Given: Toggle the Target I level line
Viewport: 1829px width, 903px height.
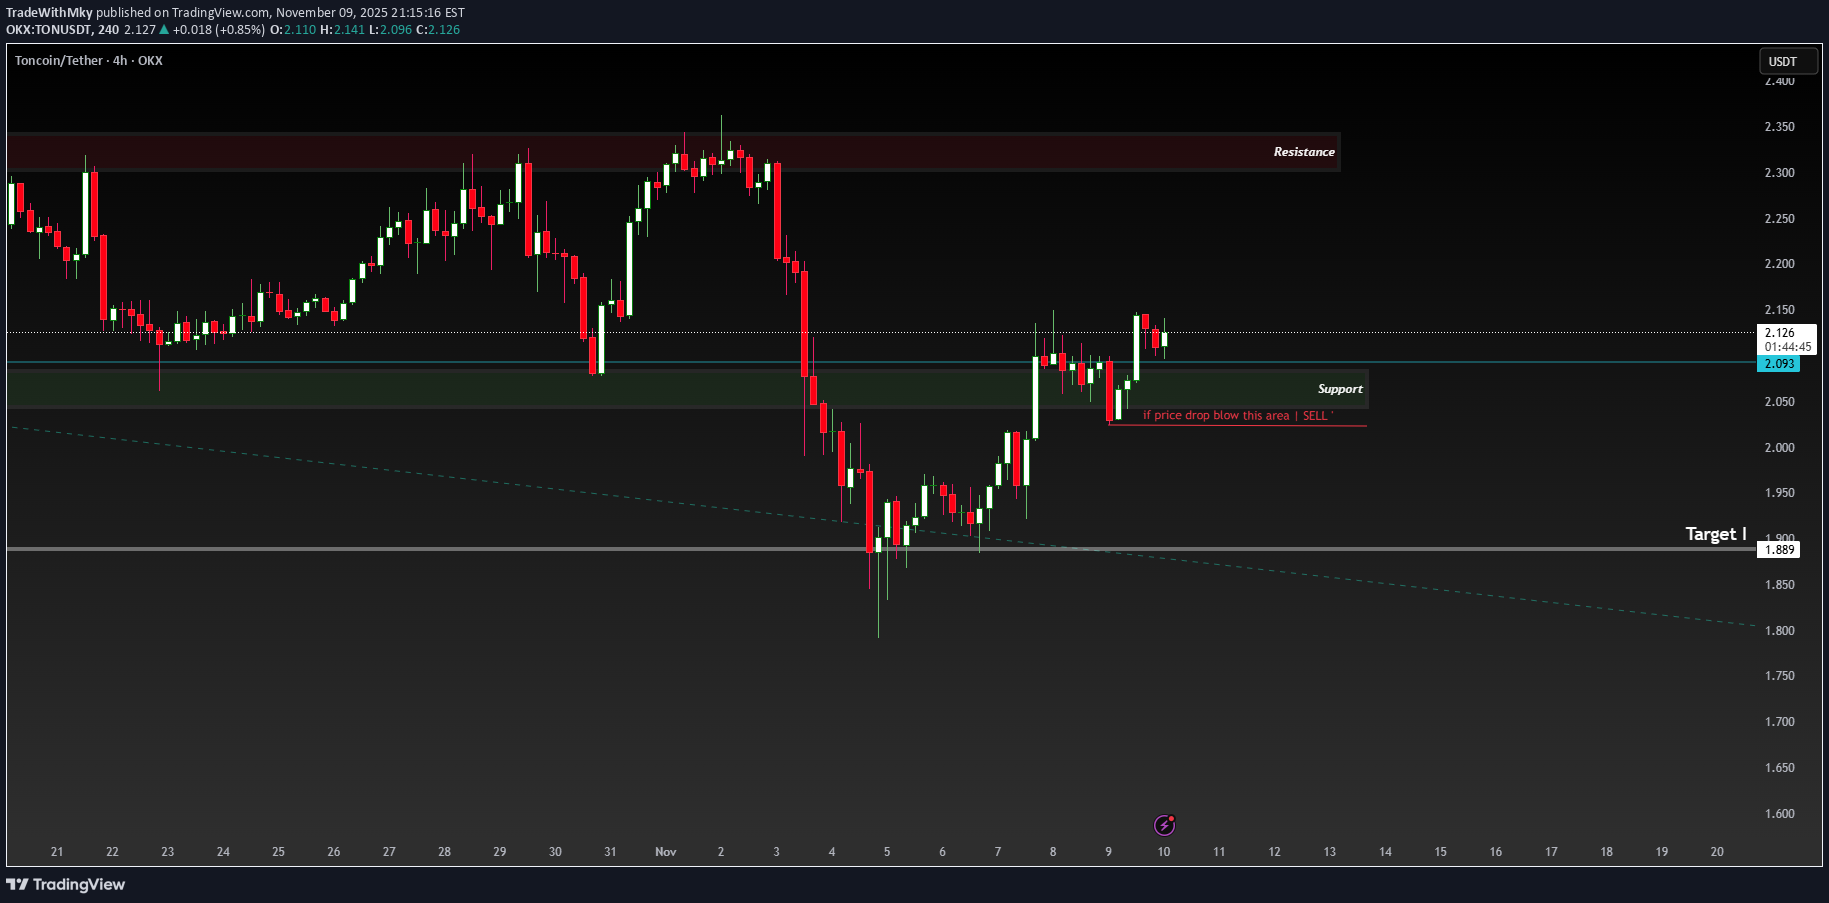Looking at the screenshot, I should tap(1714, 534).
